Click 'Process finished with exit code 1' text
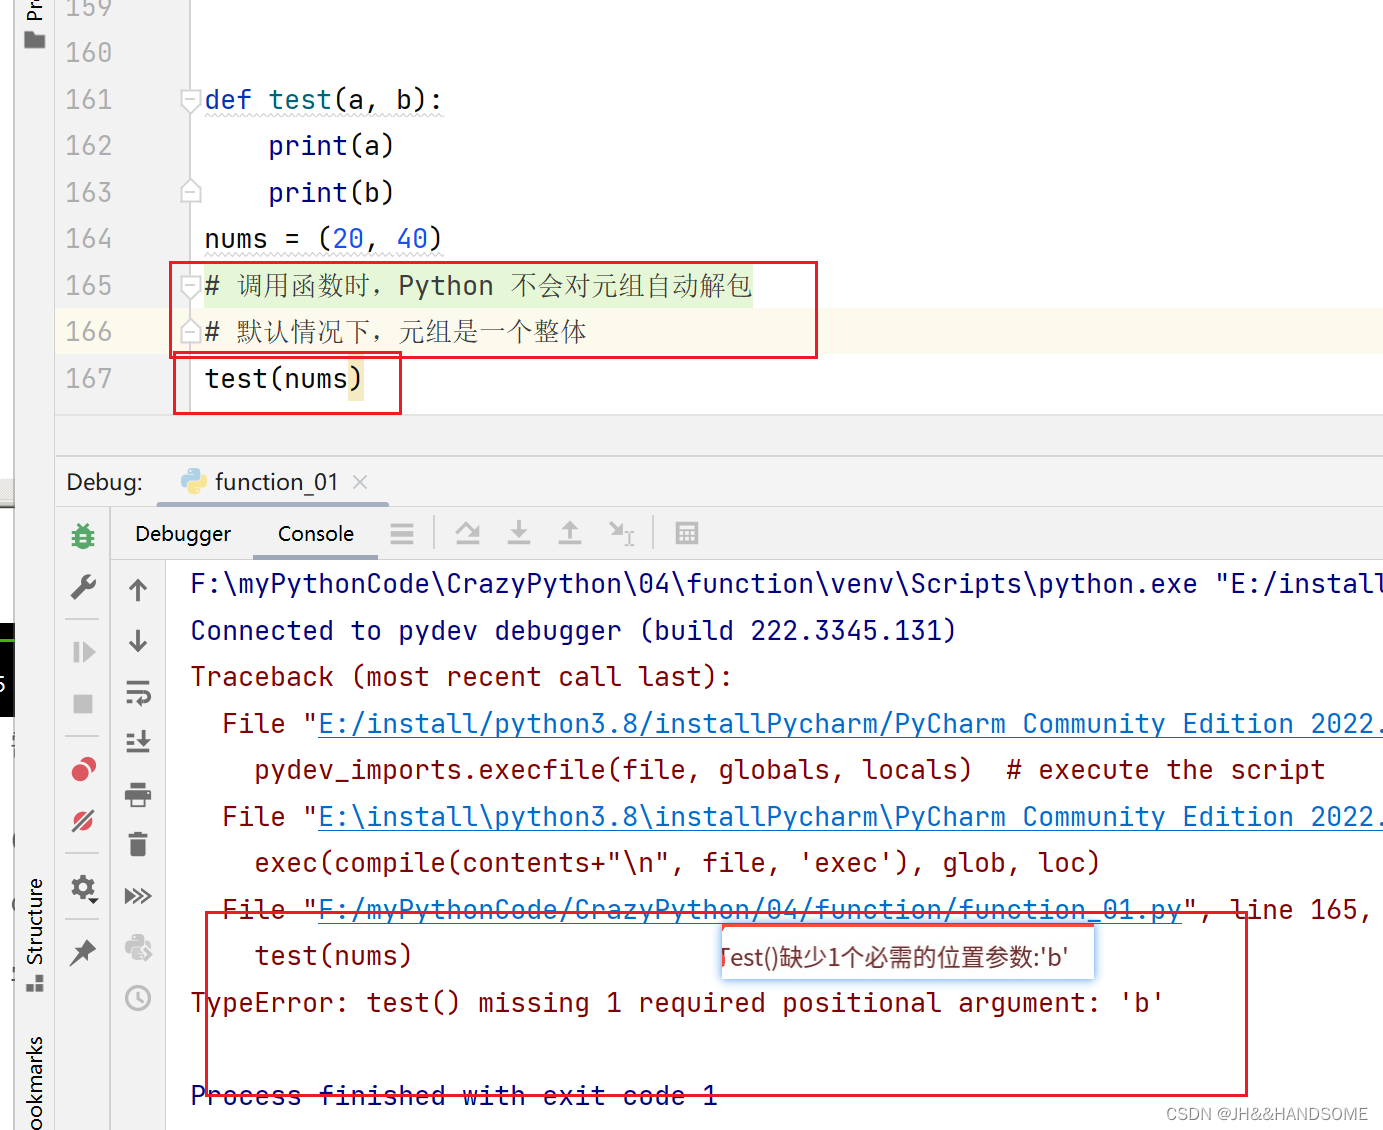 454,1095
